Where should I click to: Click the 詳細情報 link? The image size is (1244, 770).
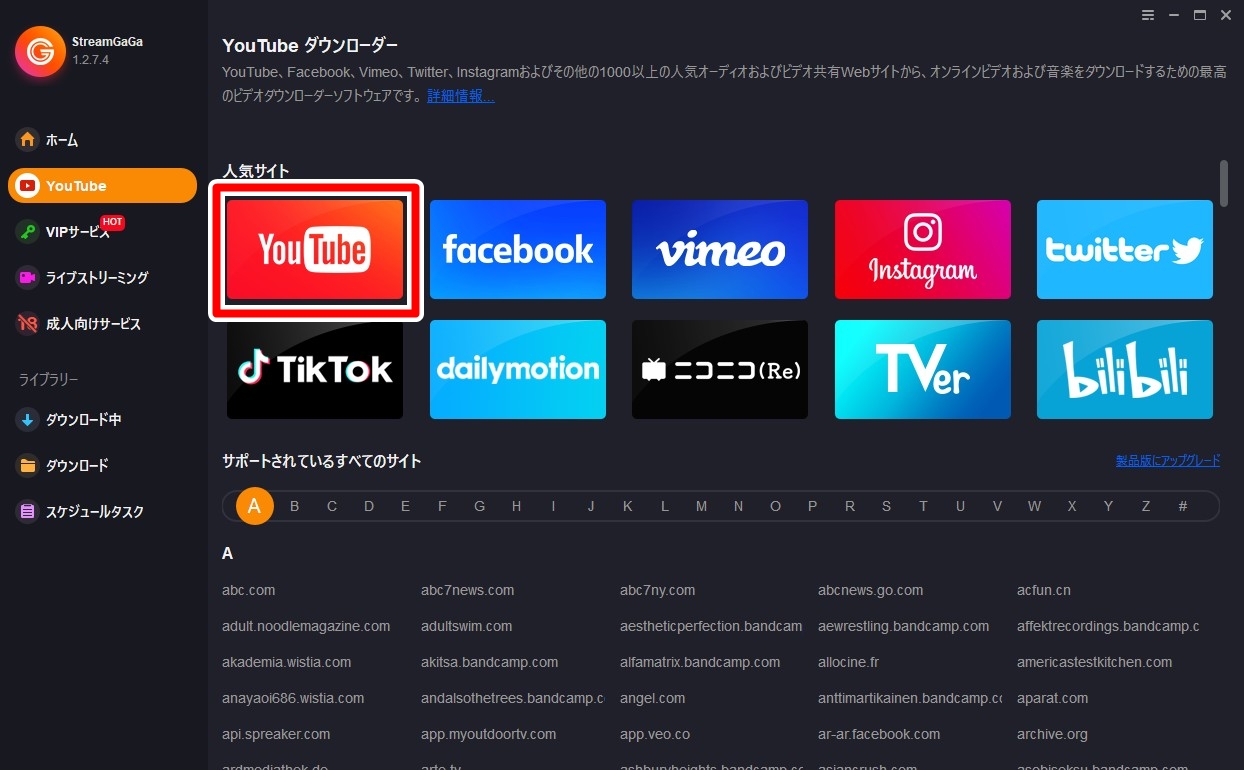point(461,96)
